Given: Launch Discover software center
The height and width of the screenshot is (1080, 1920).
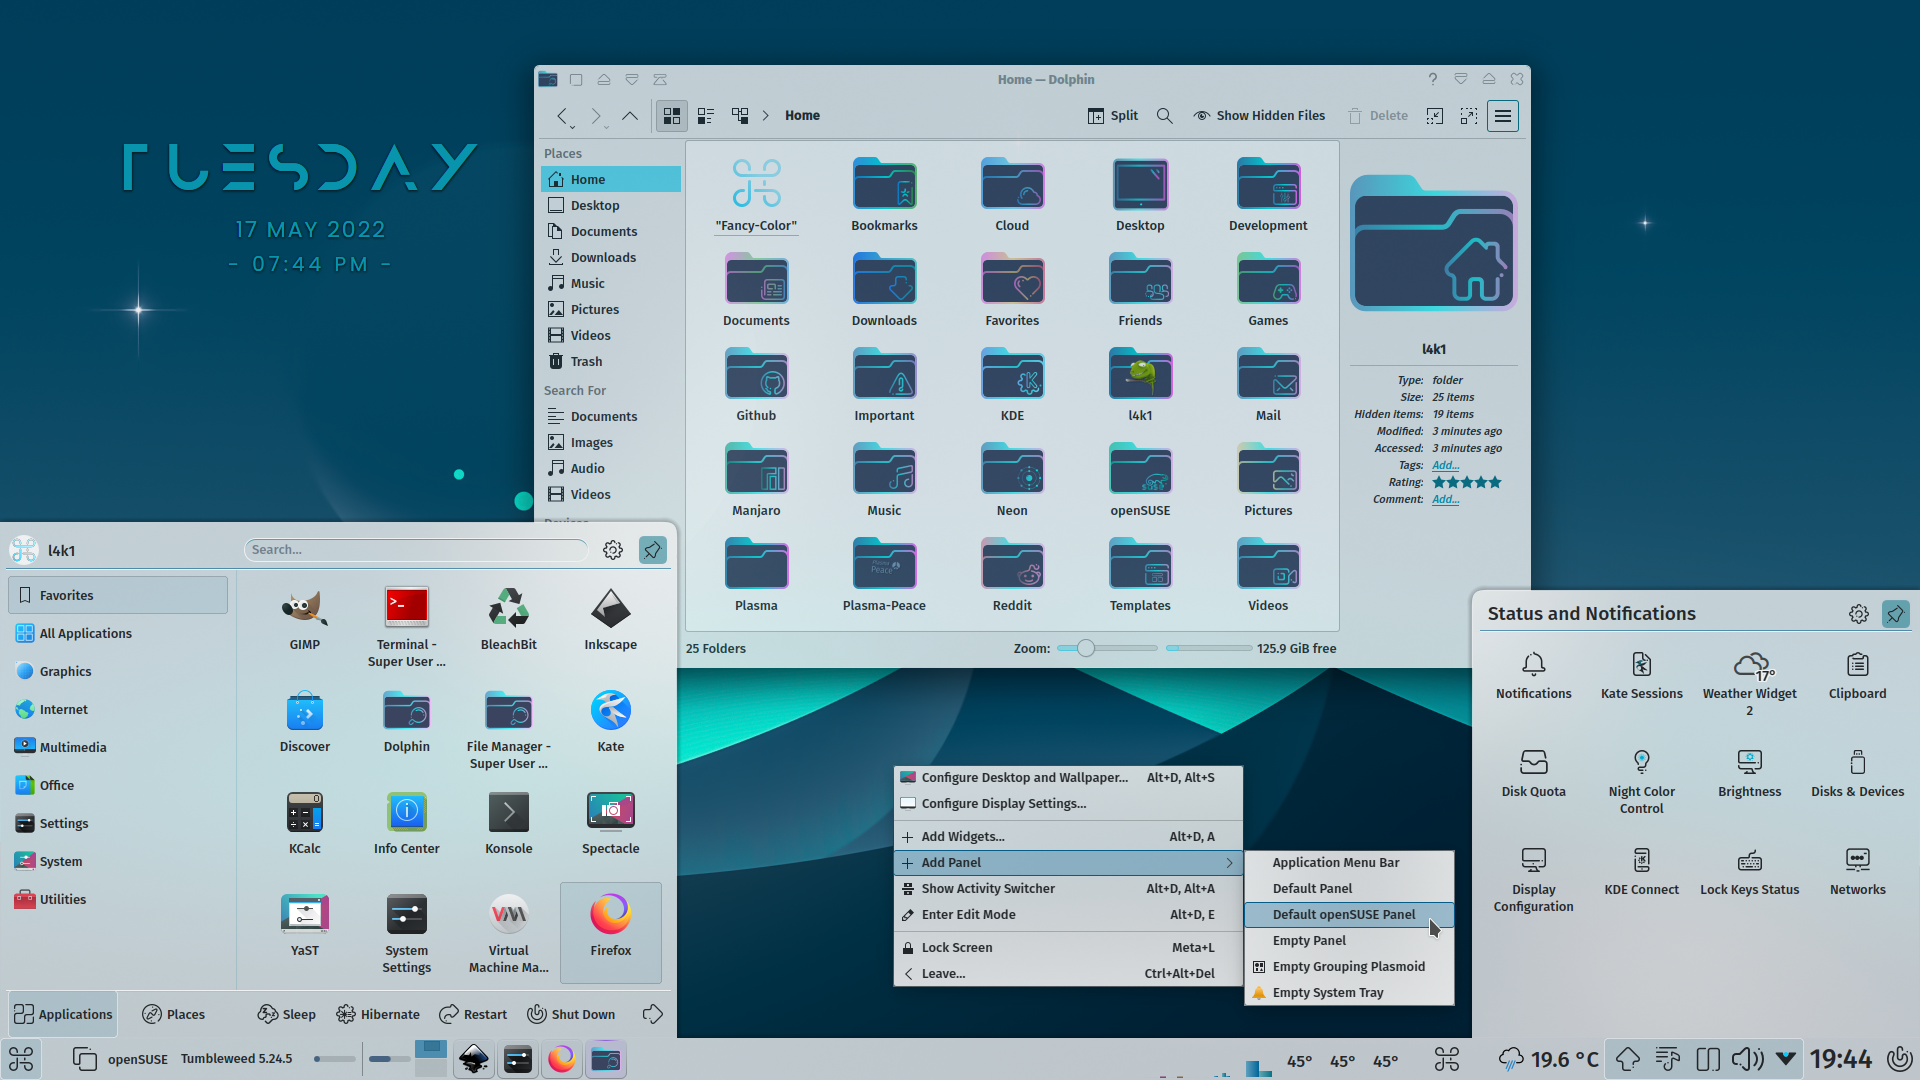Looking at the screenshot, I should (x=305, y=722).
